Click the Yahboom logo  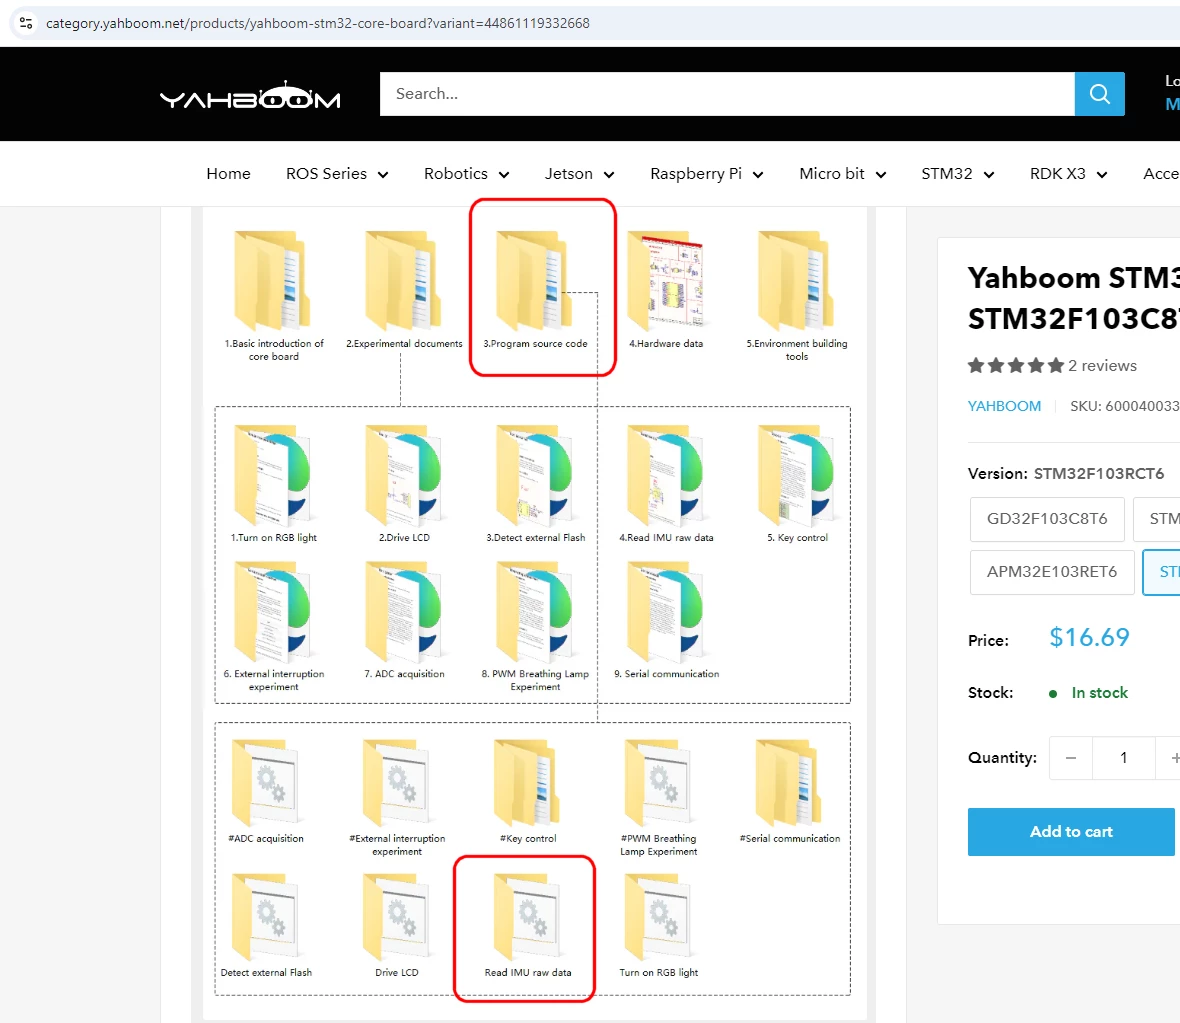[250, 96]
